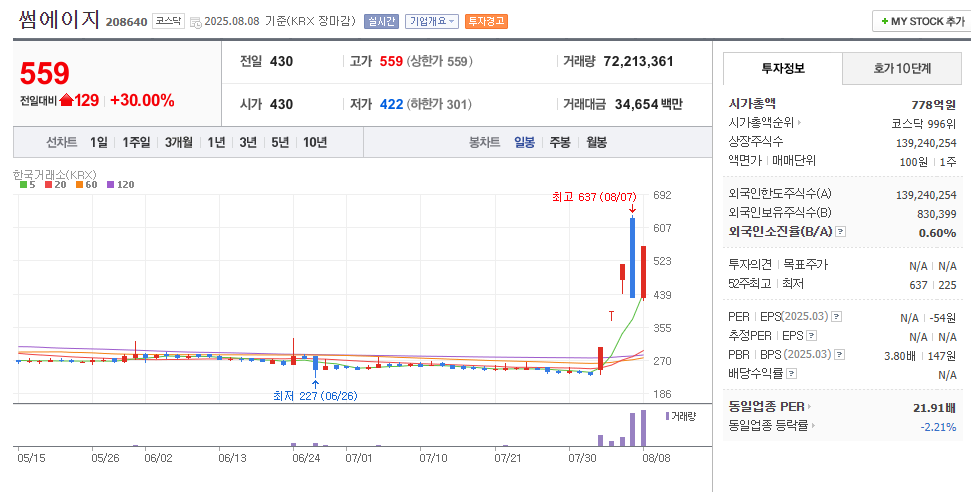Select the 3개월 line chart period
This screenshot has height=492, width=971.
coord(179,143)
